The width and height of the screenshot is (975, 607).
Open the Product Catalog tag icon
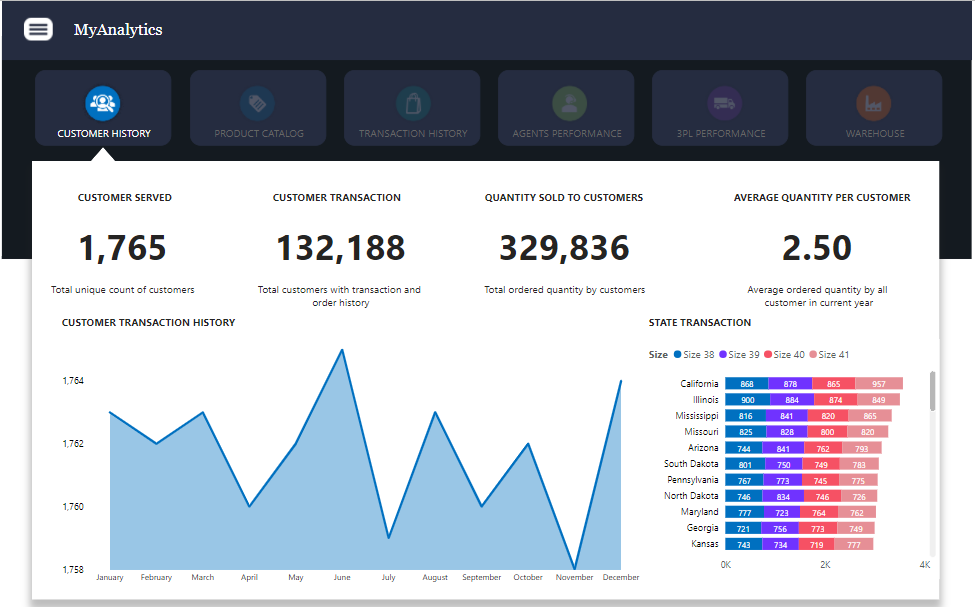pos(257,102)
